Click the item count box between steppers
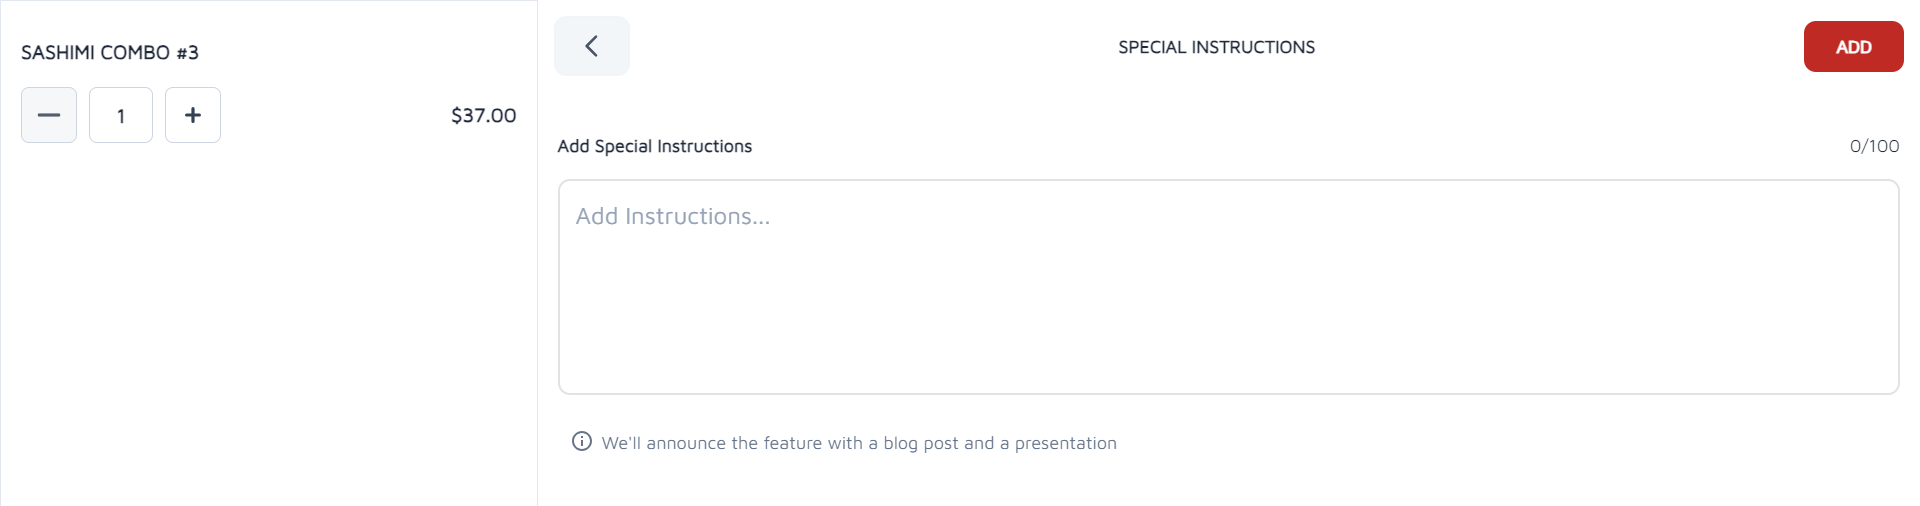This screenshot has height=506, width=1920. pyautogui.click(x=121, y=115)
